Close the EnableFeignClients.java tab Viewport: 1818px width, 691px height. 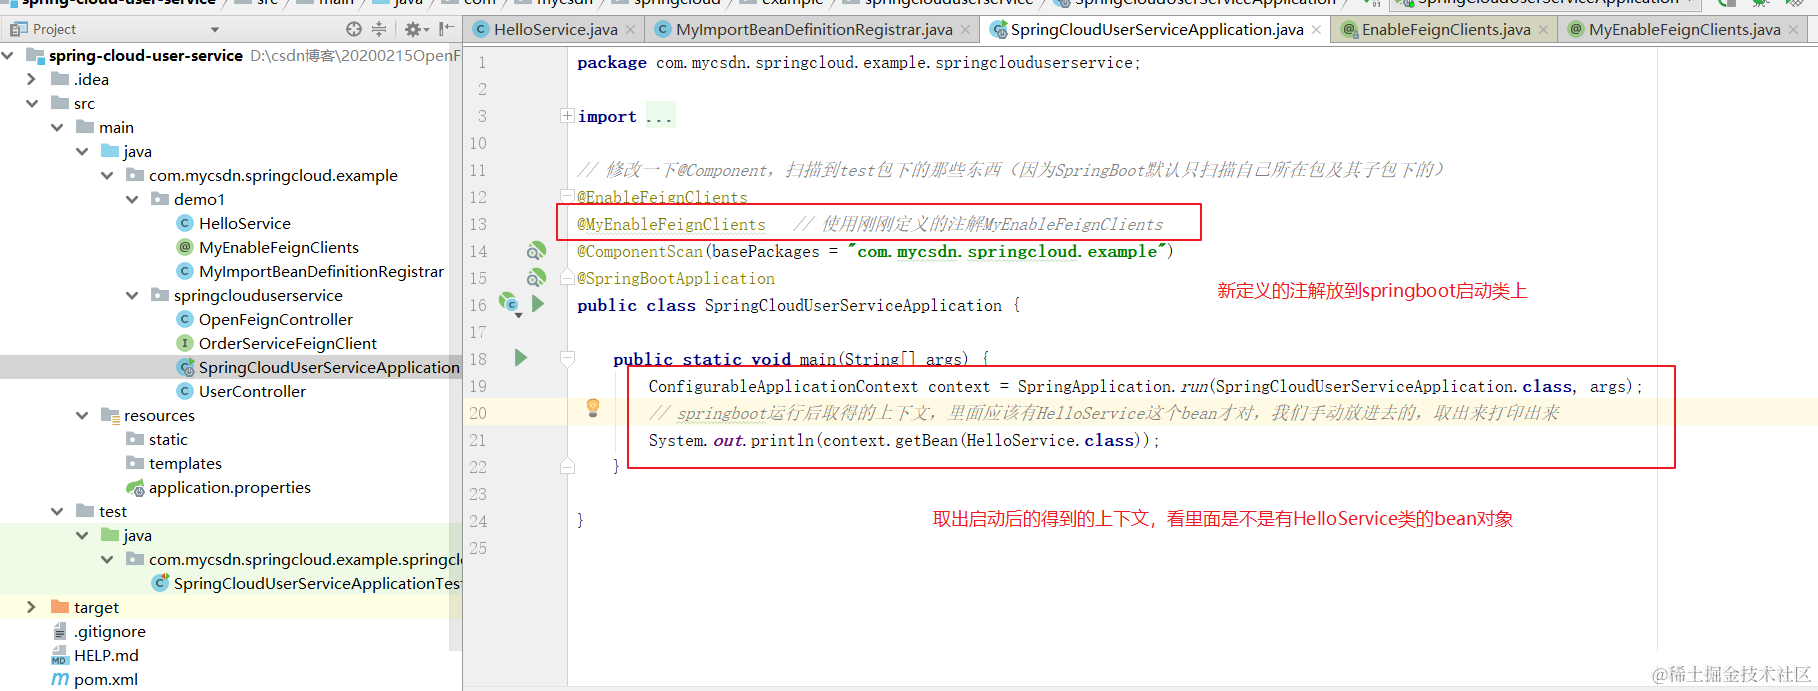1543,30
